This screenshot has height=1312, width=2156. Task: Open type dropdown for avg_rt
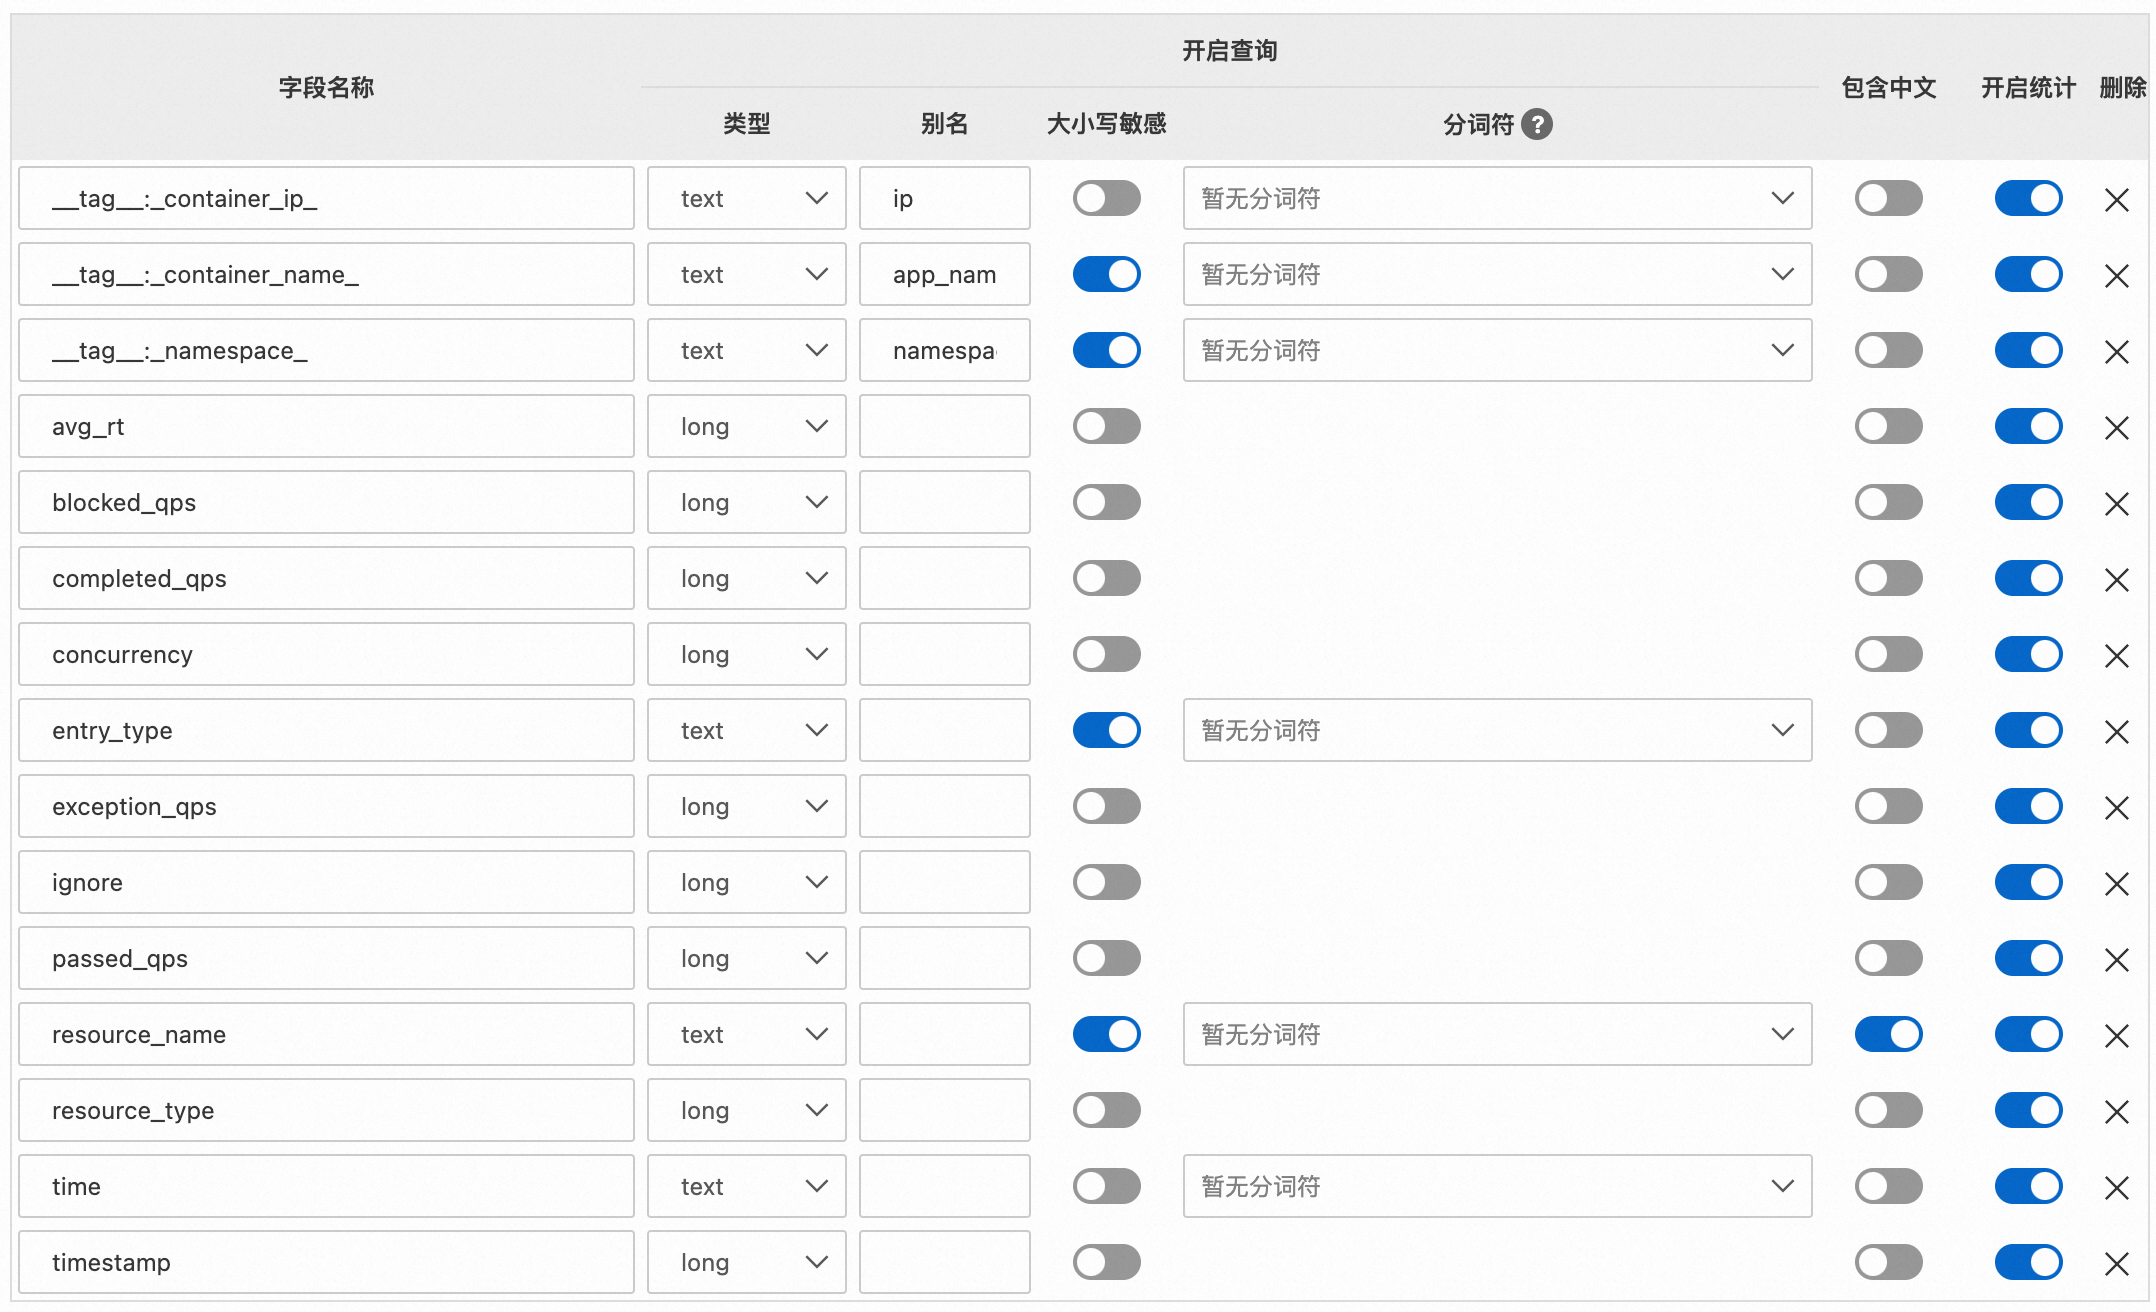pos(746,426)
